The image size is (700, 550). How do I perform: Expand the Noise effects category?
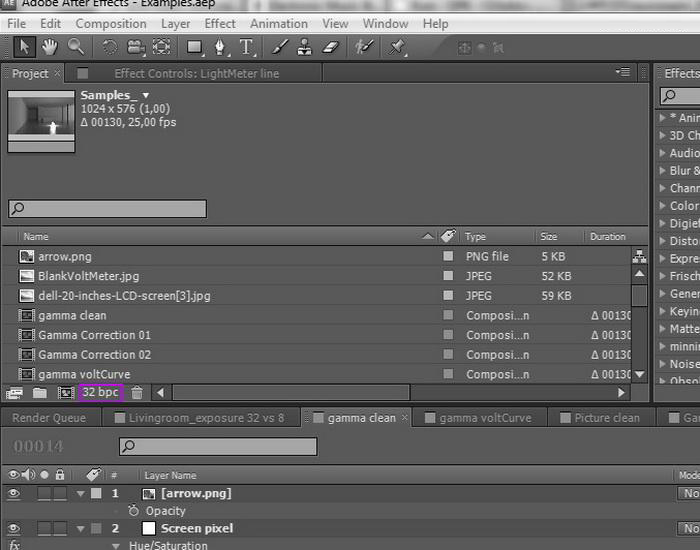tap(662, 364)
